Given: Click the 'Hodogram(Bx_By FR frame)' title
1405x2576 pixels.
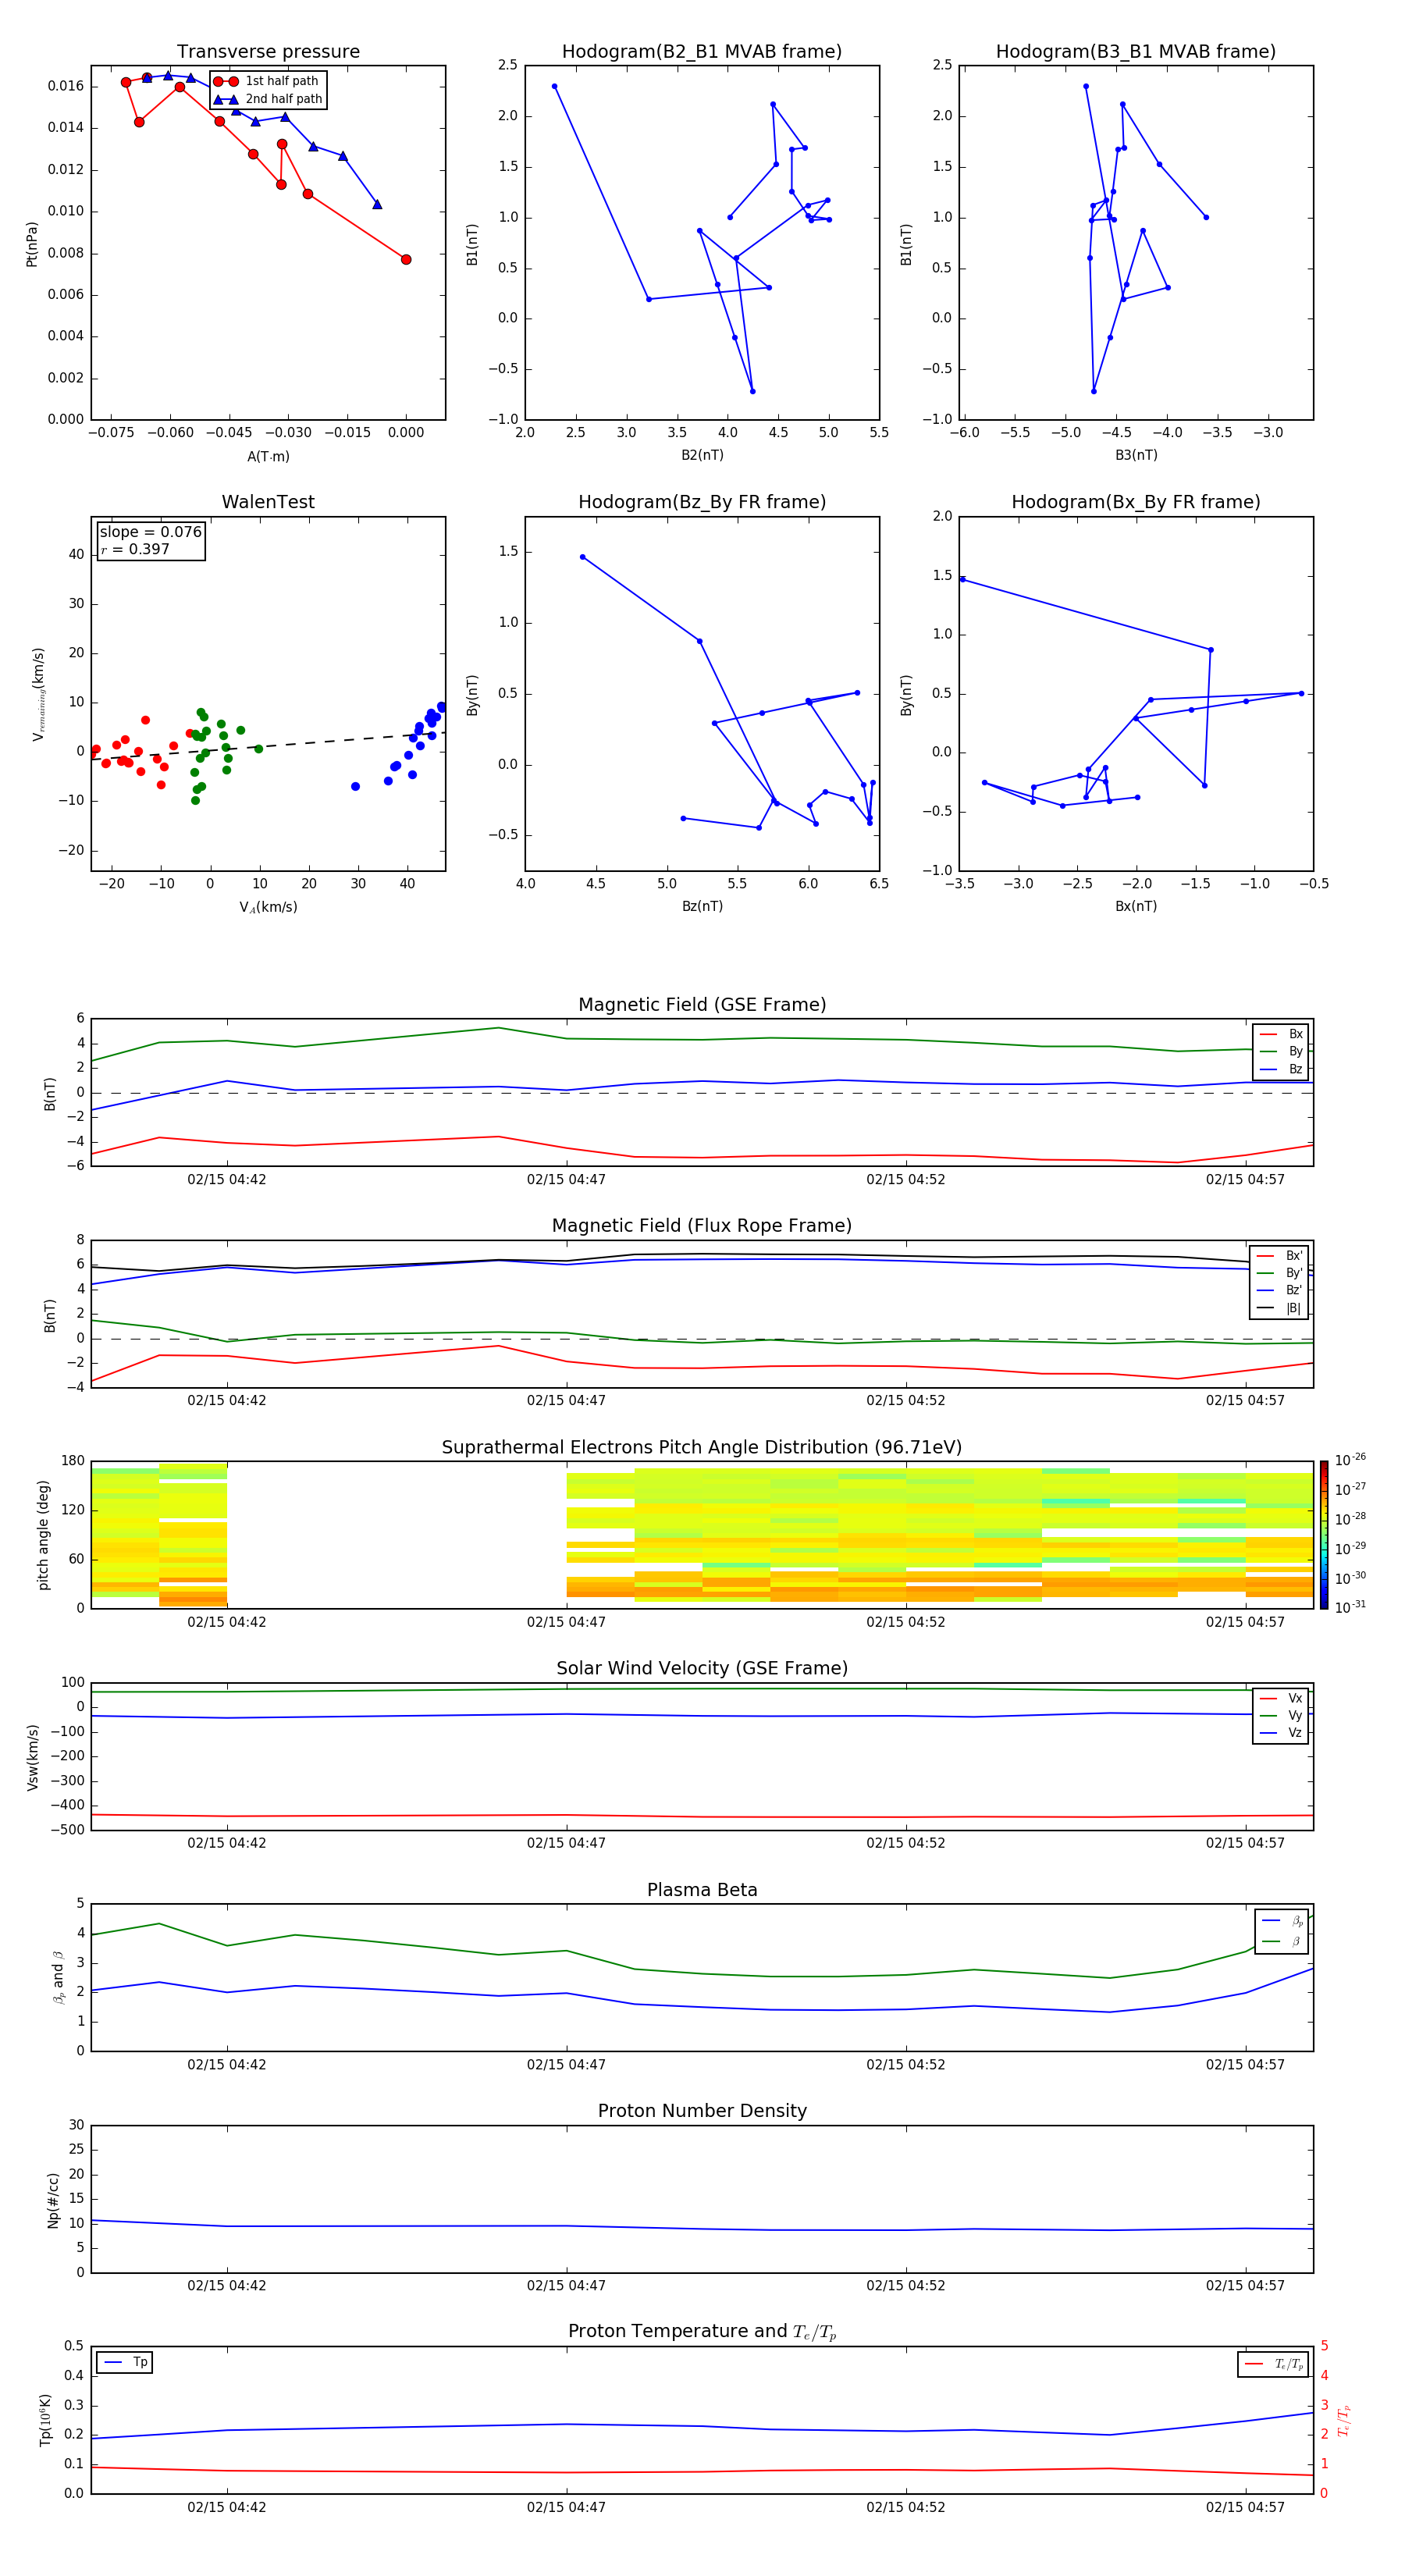Looking at the screenshot, I should [x=1136, y=502].
